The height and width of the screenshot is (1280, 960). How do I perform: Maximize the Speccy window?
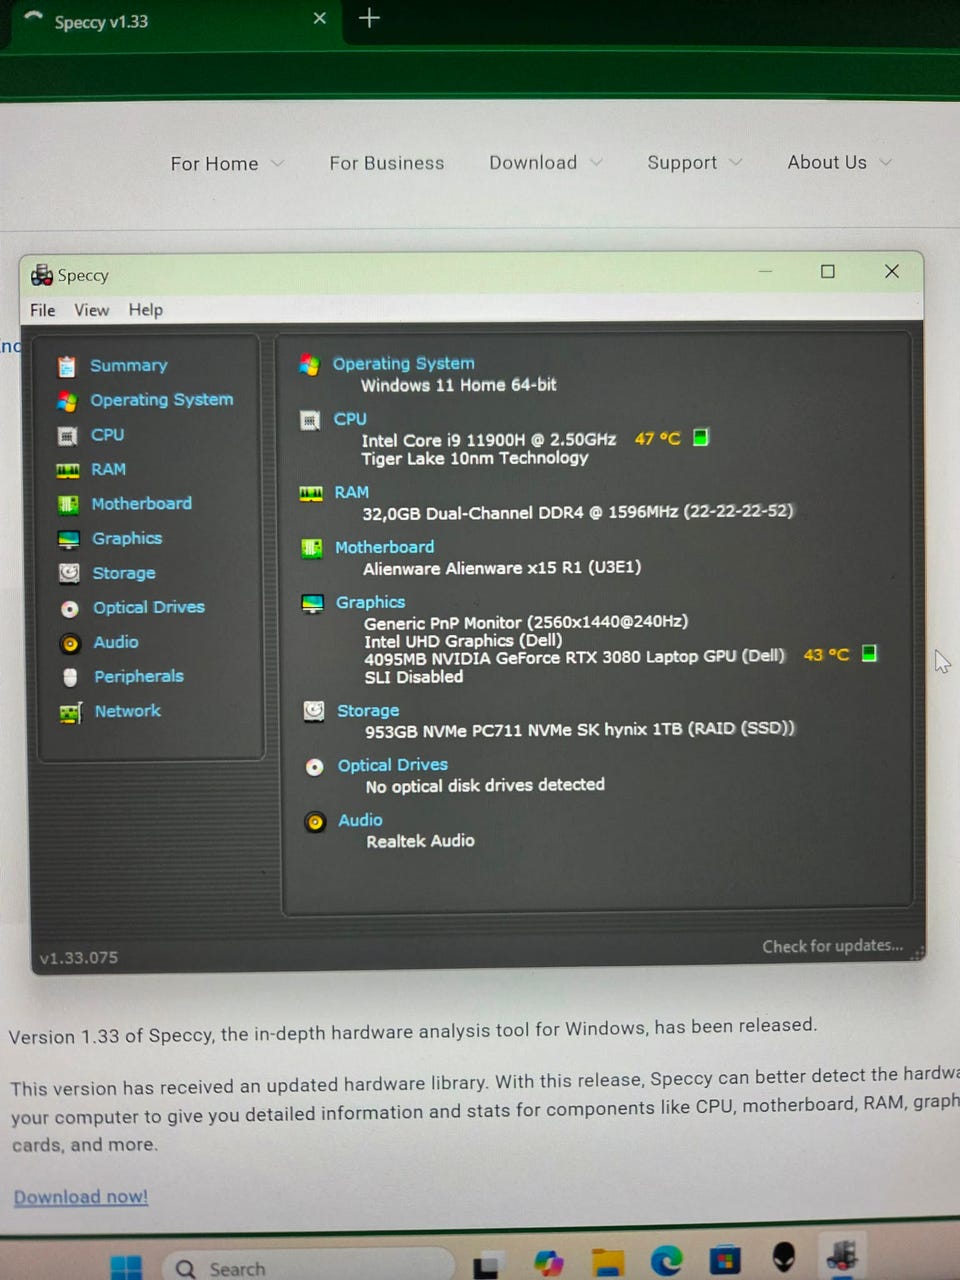pos(828,271)
